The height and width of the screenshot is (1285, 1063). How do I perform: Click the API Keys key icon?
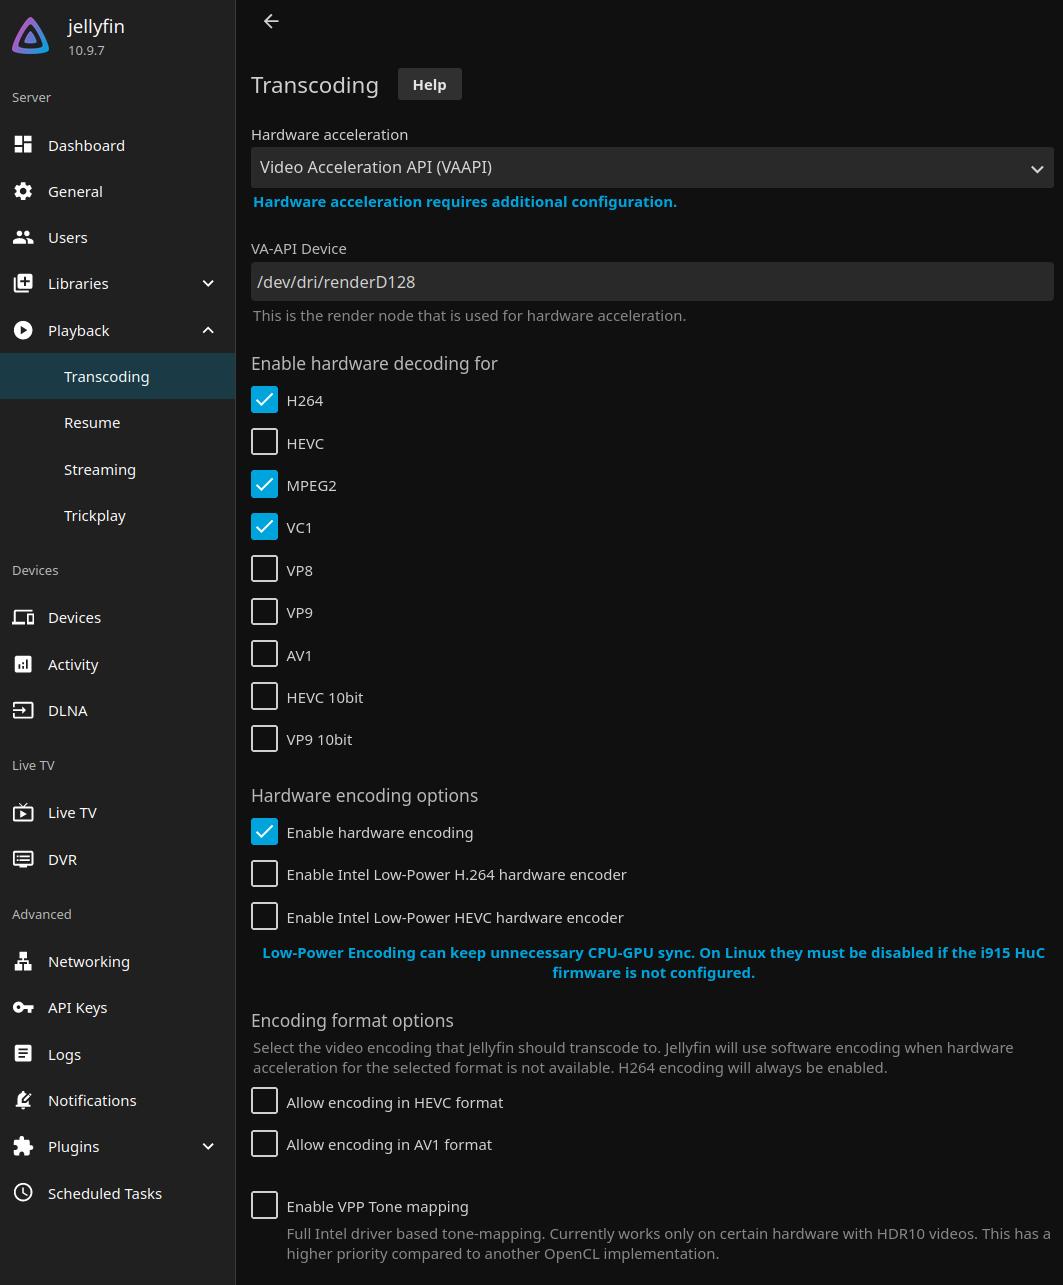pos(23,1007)
